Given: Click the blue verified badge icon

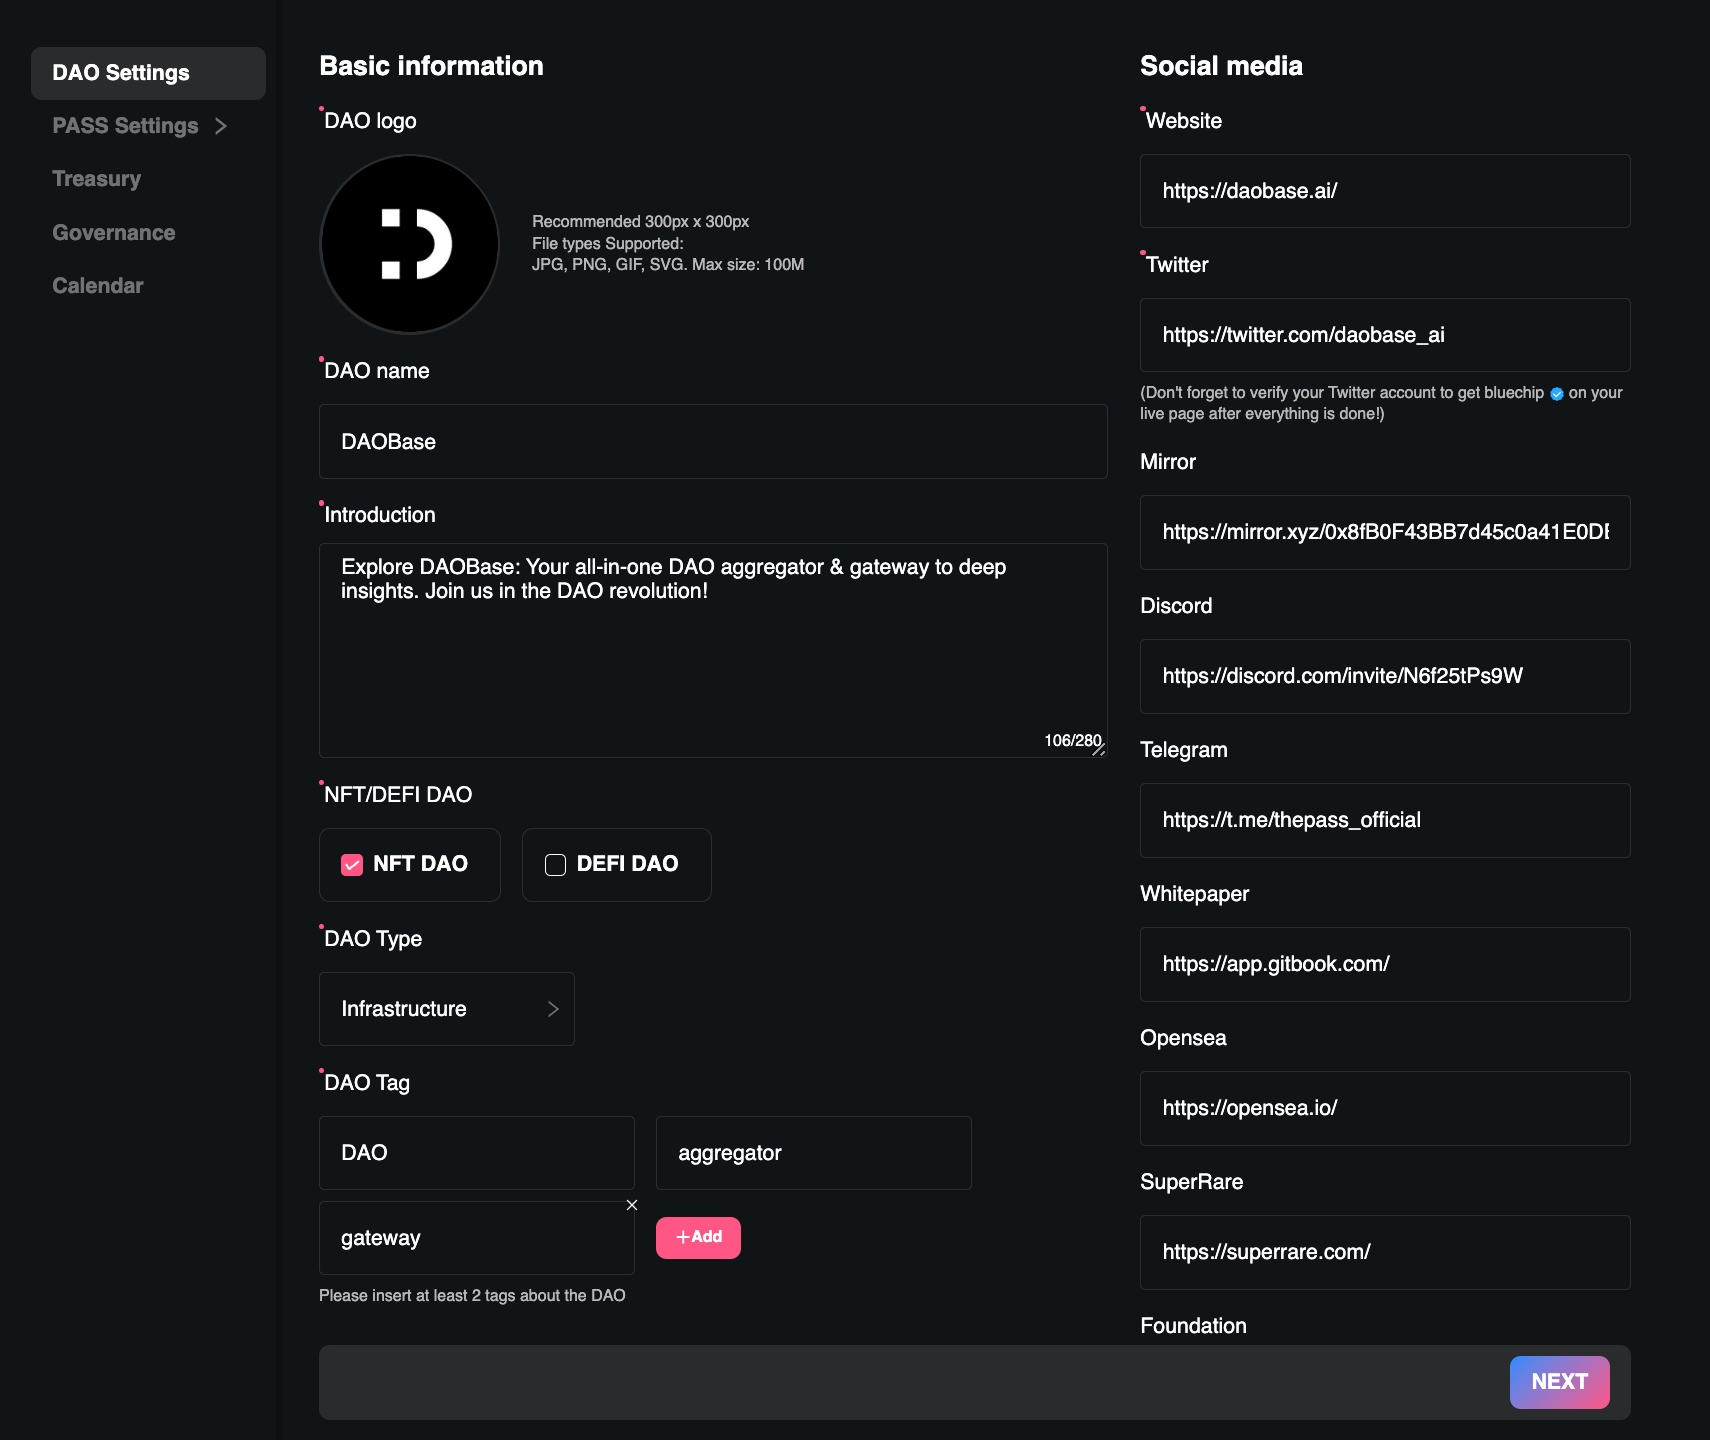Looking at the screenshot, I should point(1556,394).
